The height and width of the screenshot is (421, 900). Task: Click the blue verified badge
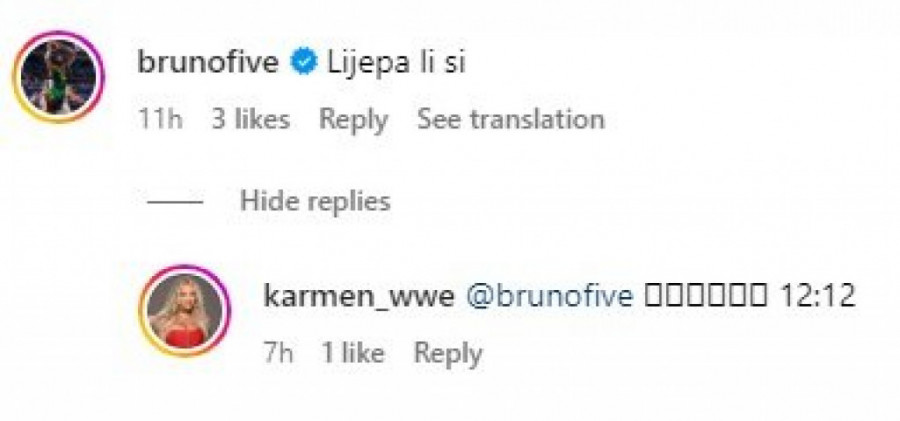pos(304,64)
